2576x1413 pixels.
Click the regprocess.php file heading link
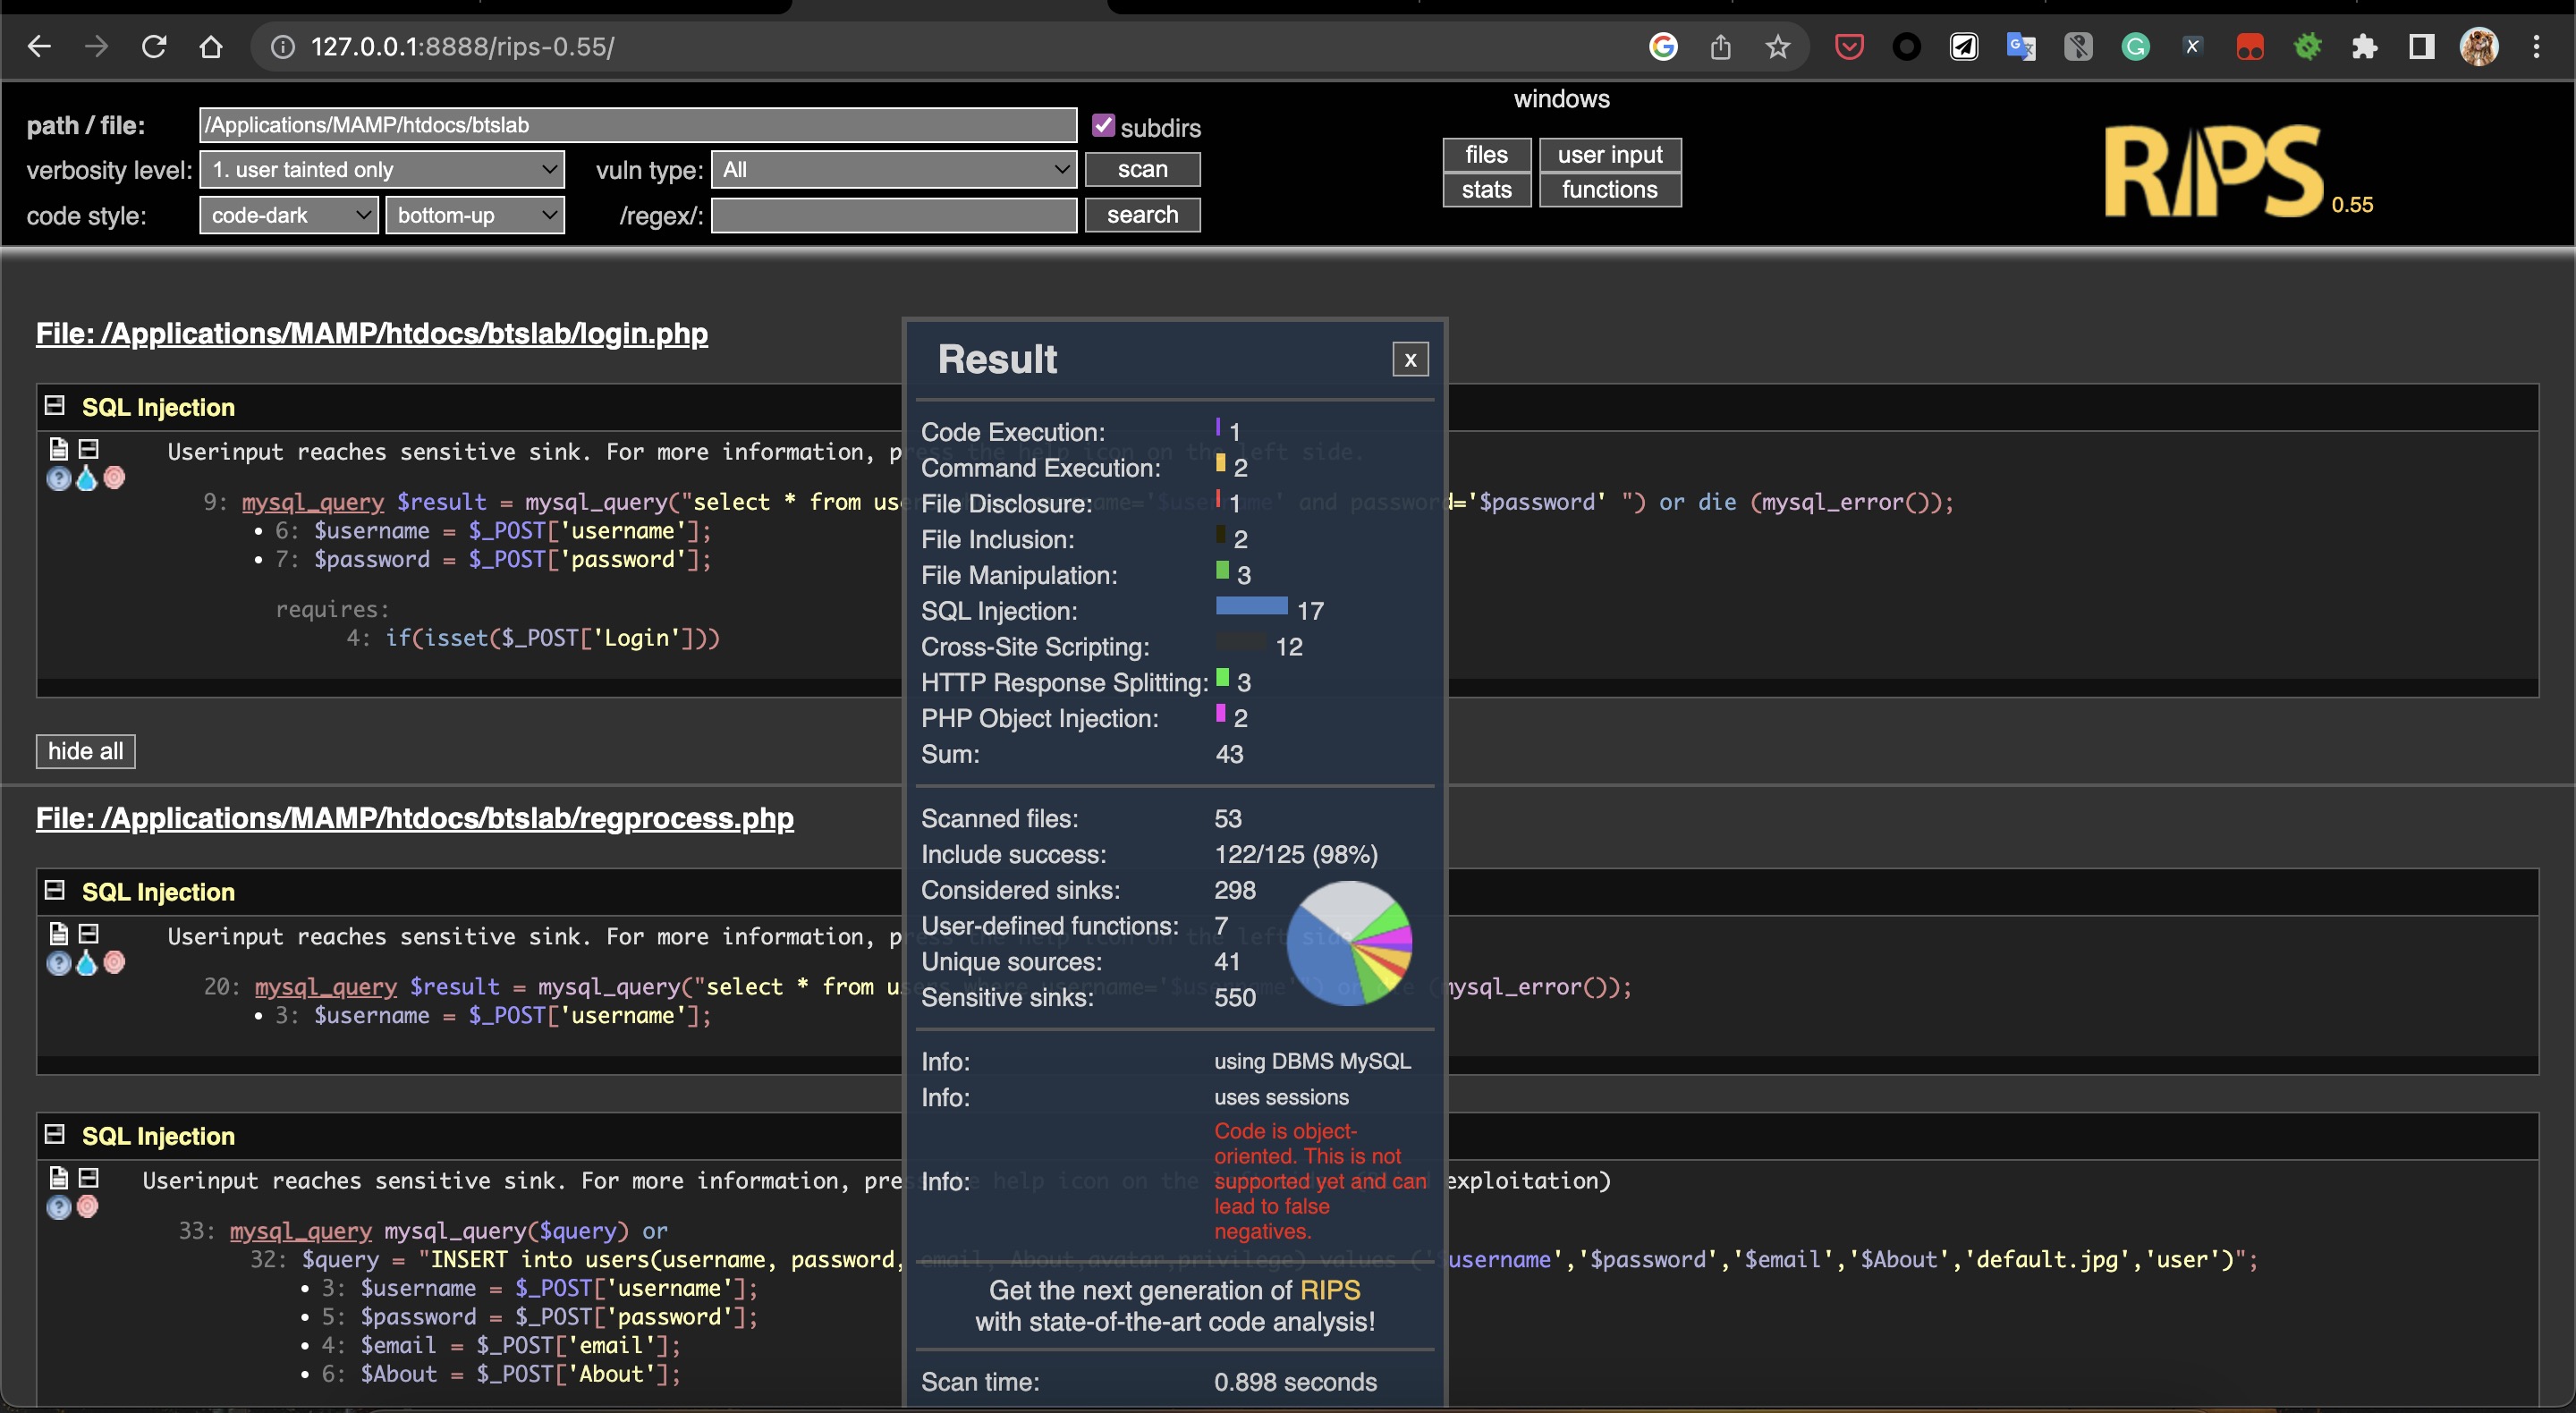[x=414, y=818]
